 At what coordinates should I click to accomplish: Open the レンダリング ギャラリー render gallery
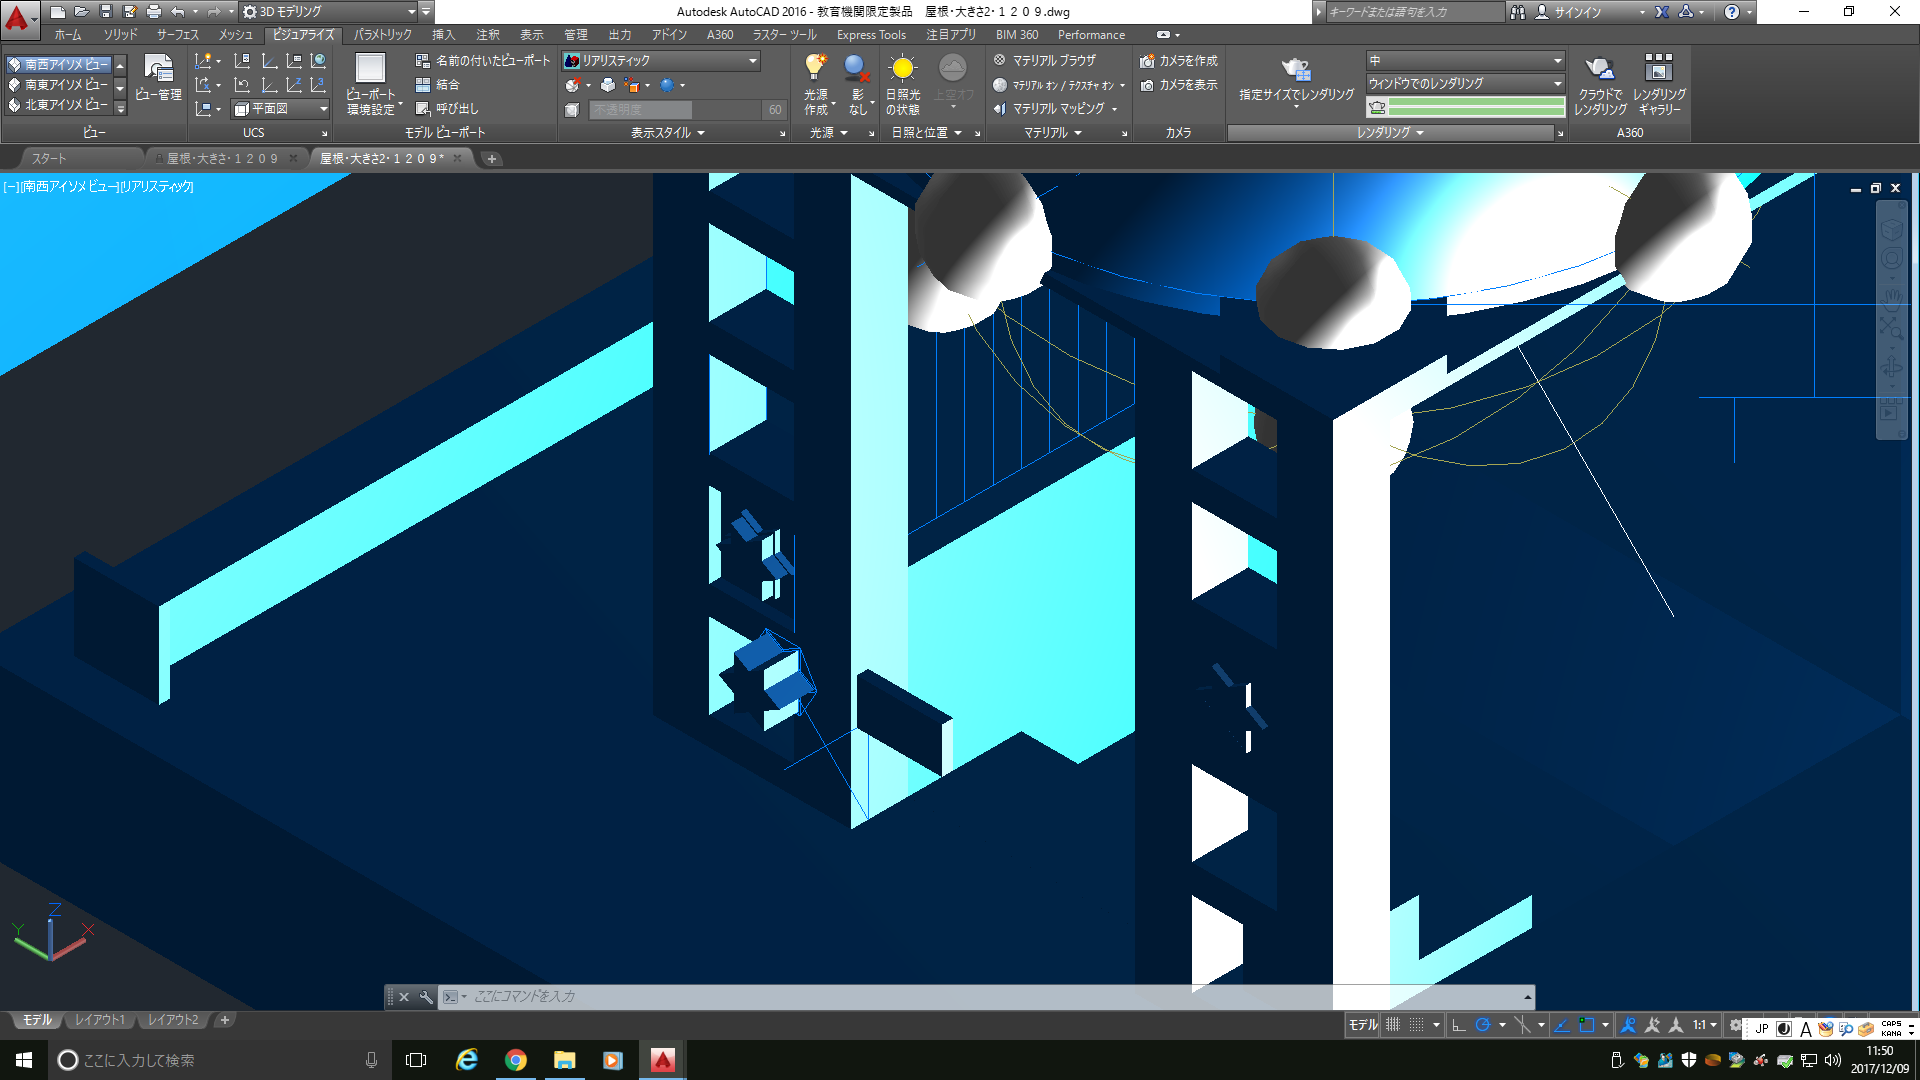(x=1658, y=69)
